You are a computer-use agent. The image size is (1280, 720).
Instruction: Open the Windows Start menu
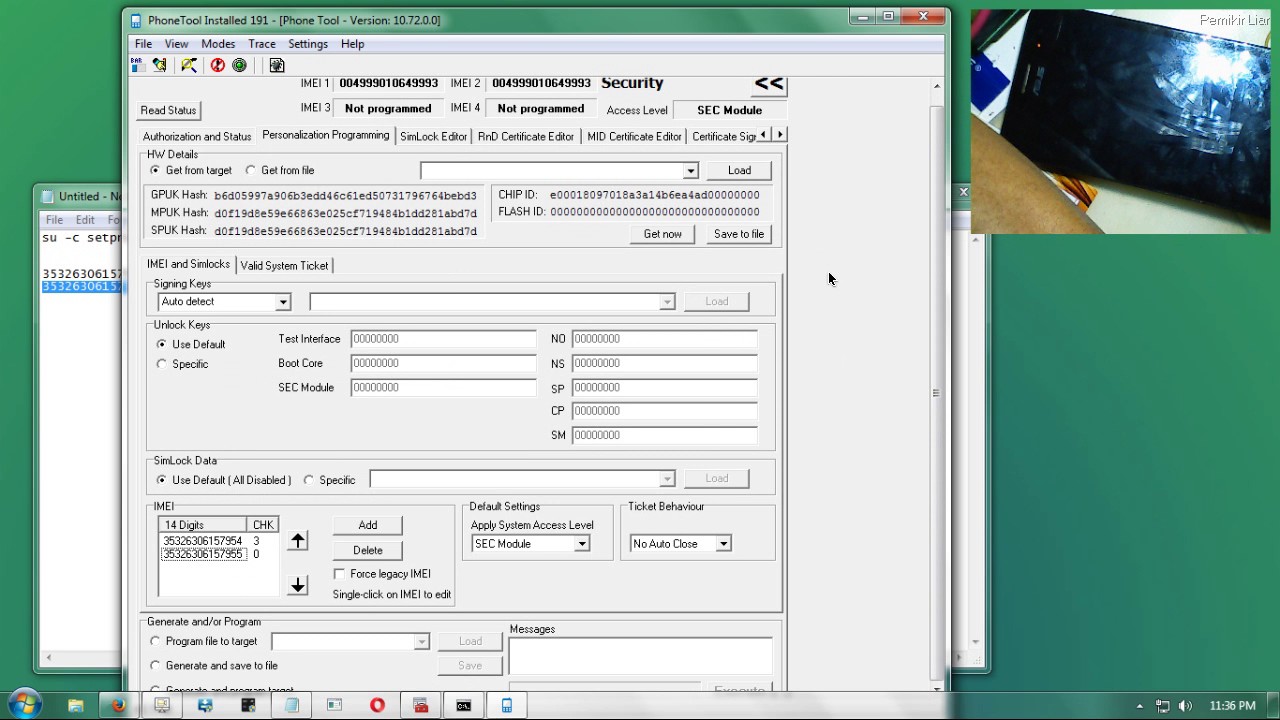point(25,704)
